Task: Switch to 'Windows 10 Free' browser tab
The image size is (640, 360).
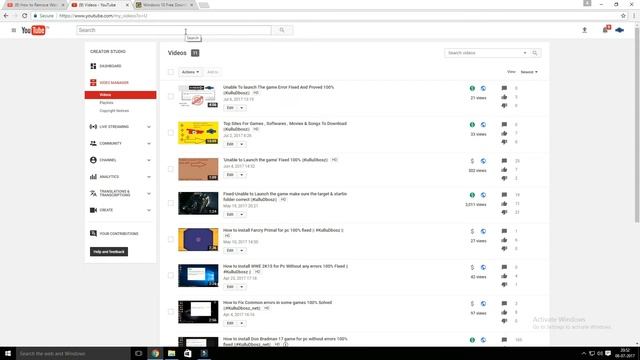Action: (x=165, y=5)
